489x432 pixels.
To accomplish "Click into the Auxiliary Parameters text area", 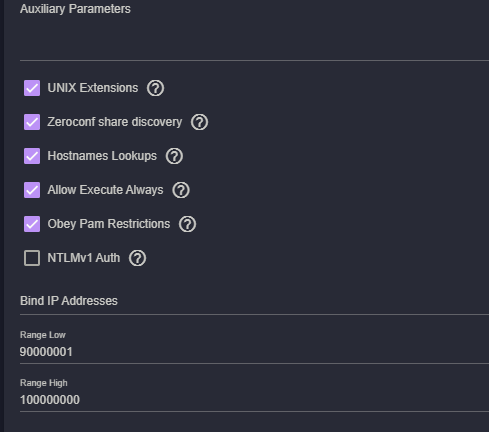I will pyautogui.click(x=254, y=33).
